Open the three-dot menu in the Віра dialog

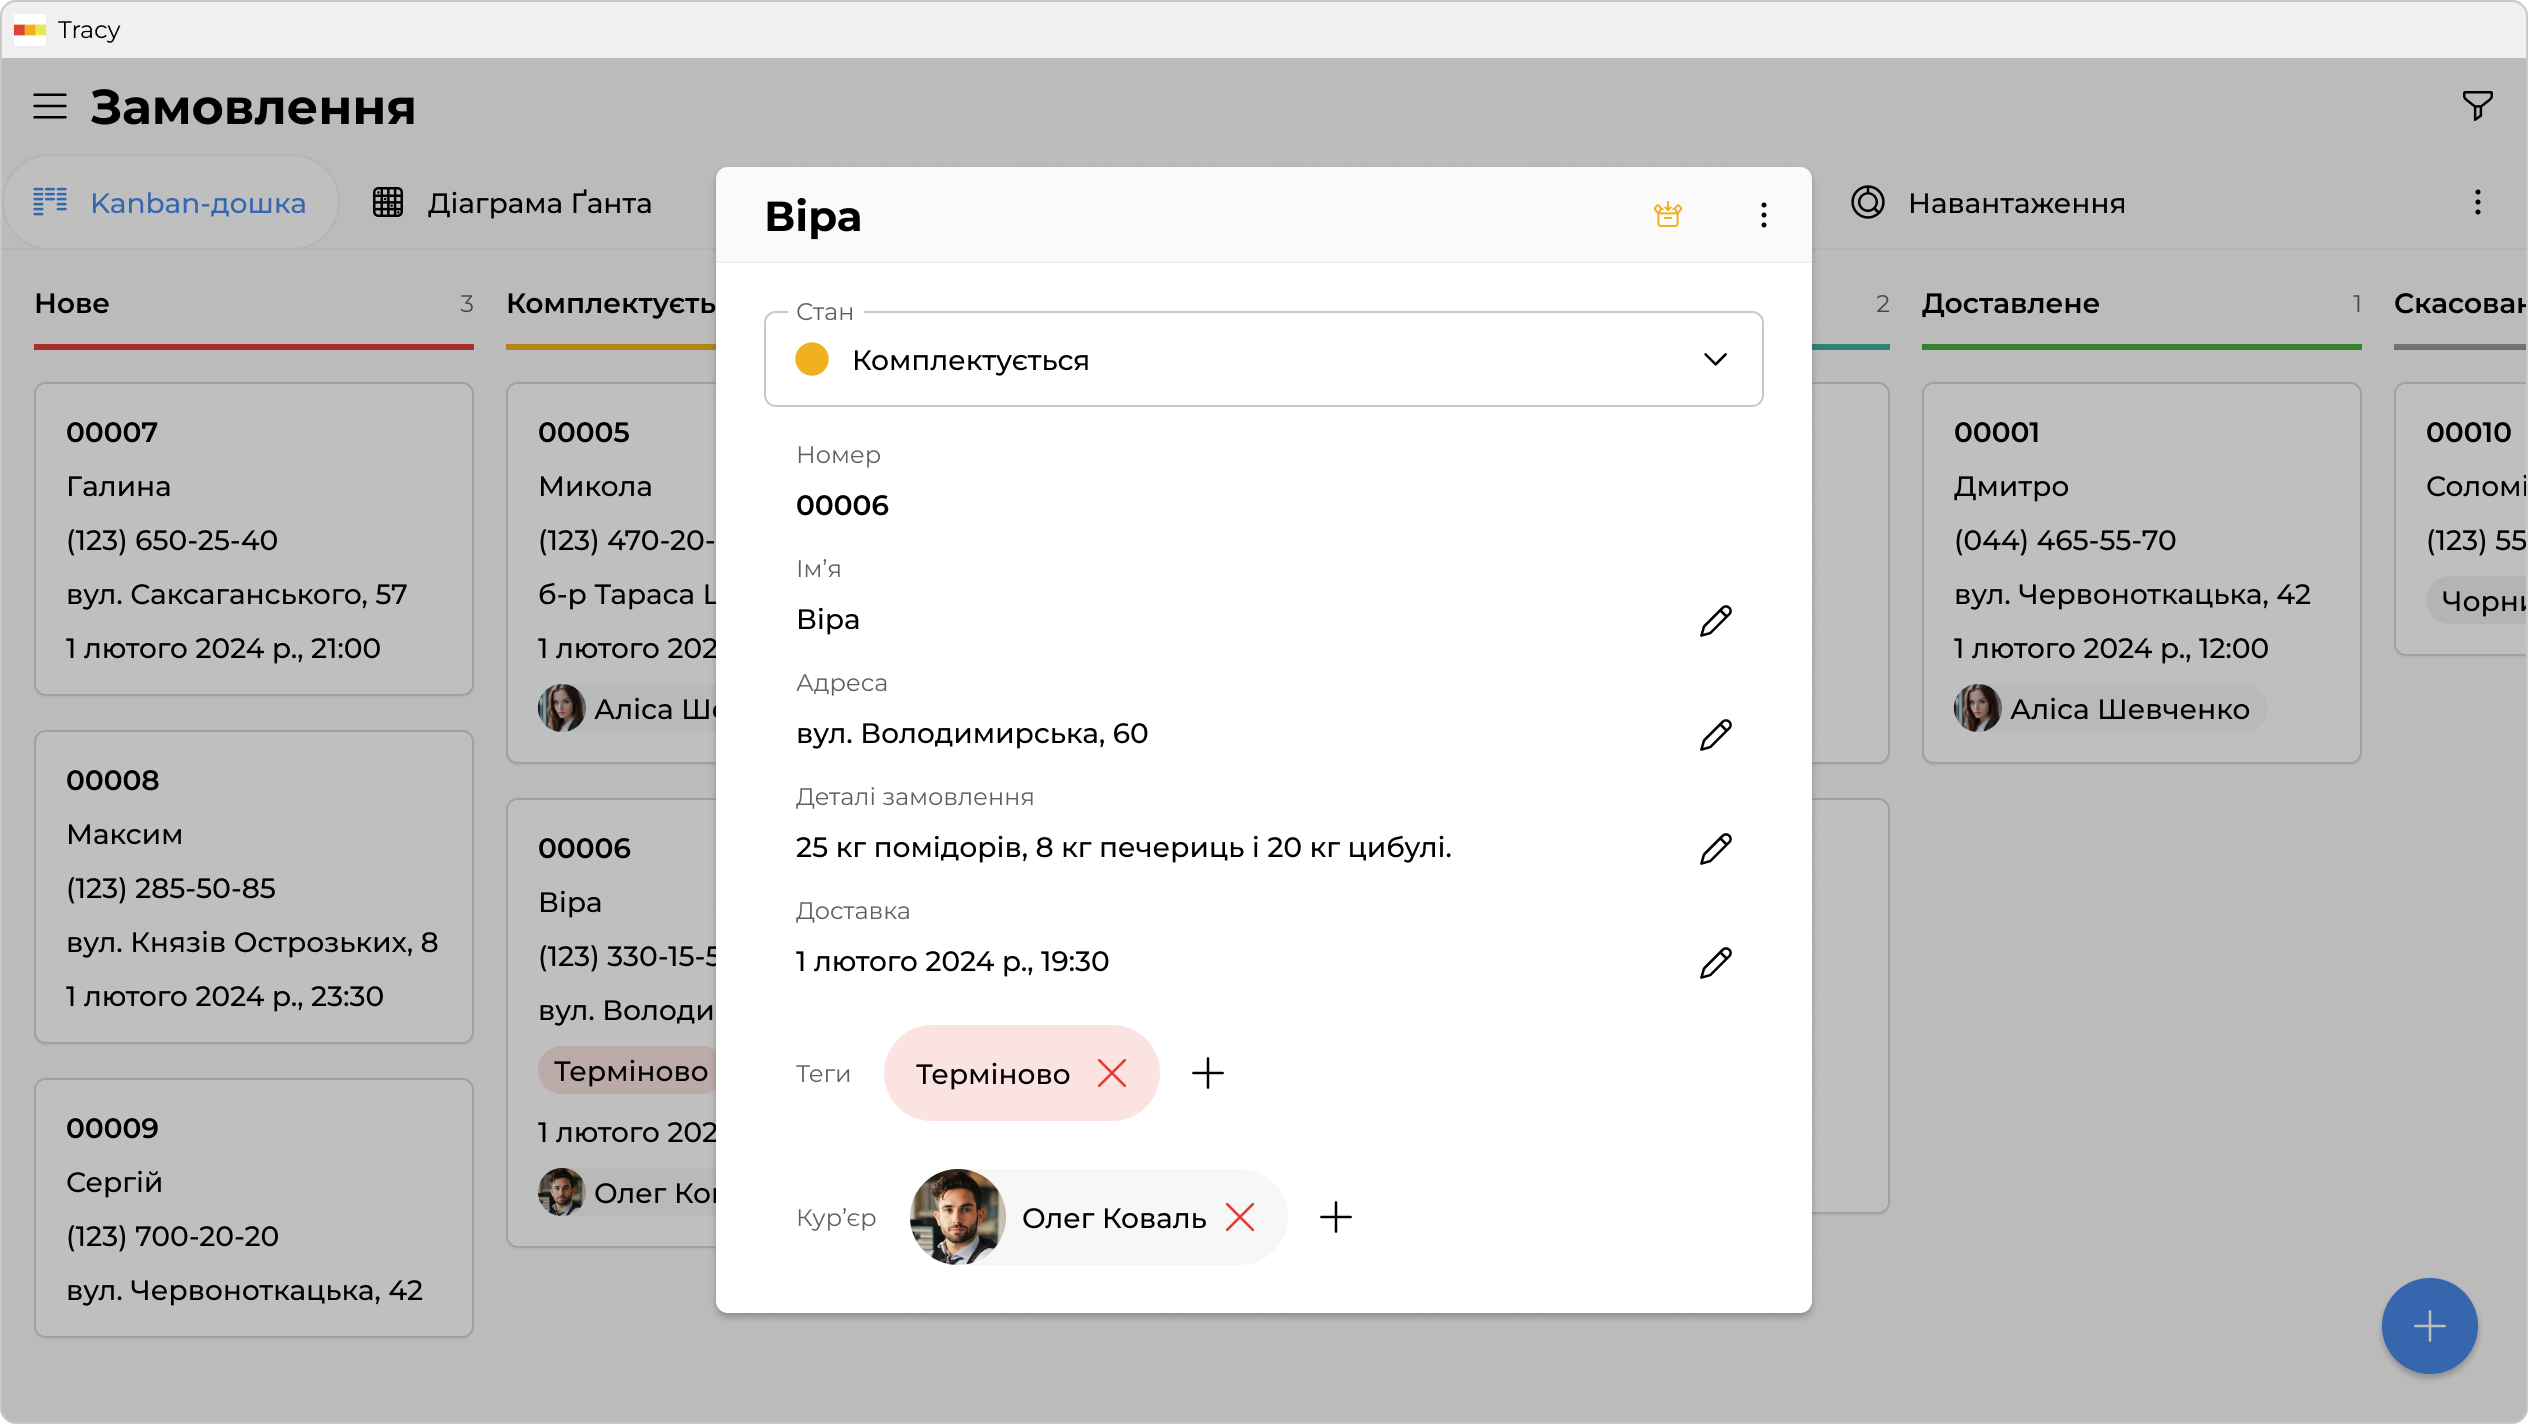point(1763,215)
